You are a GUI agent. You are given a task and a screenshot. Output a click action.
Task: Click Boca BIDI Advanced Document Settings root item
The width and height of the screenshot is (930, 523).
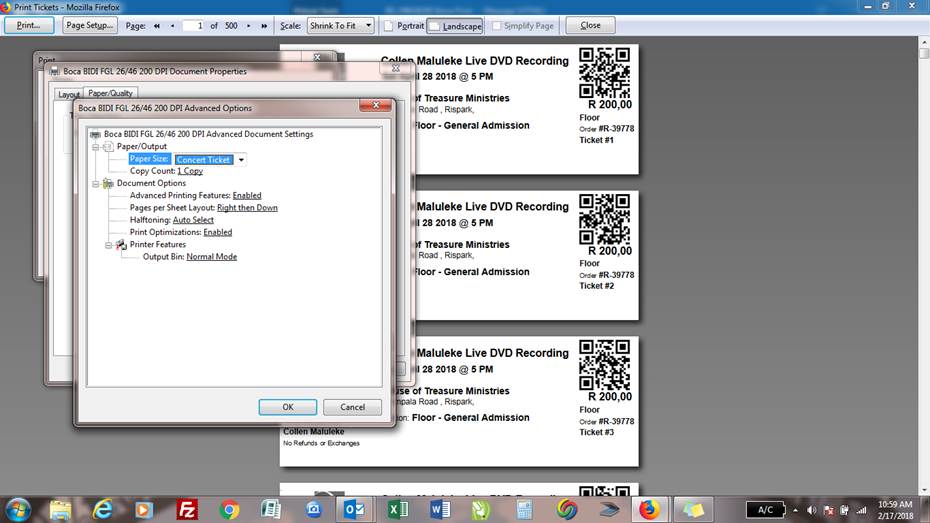[x=208, y=135]
